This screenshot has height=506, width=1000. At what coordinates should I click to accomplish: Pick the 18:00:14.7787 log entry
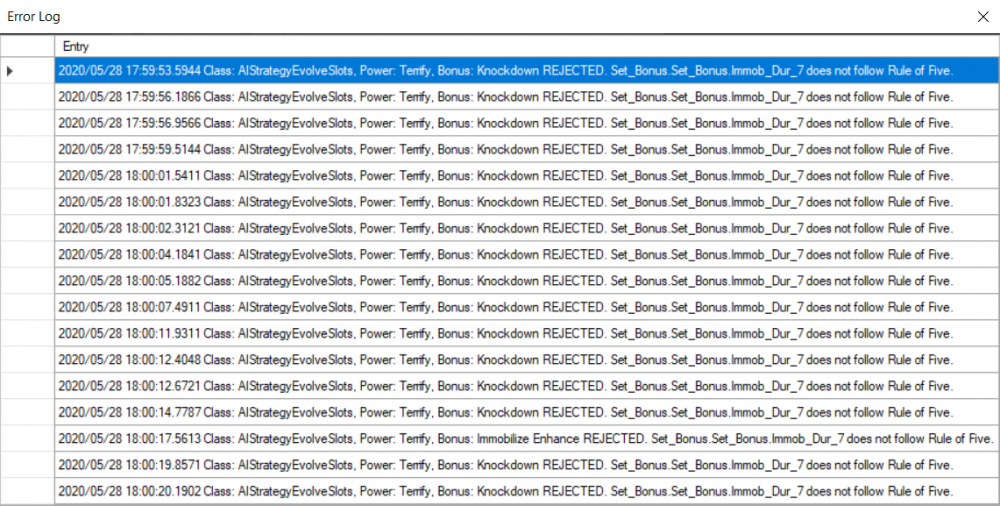505,412
